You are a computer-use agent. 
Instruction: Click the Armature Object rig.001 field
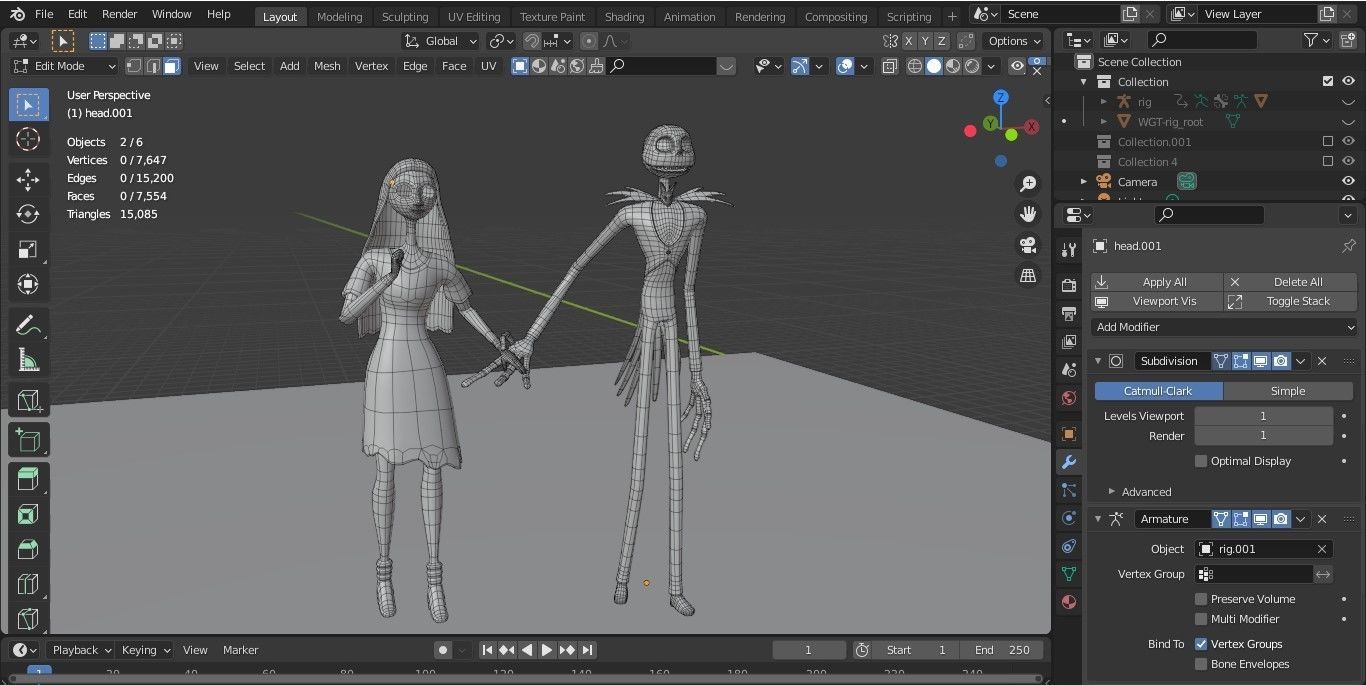1263,549
